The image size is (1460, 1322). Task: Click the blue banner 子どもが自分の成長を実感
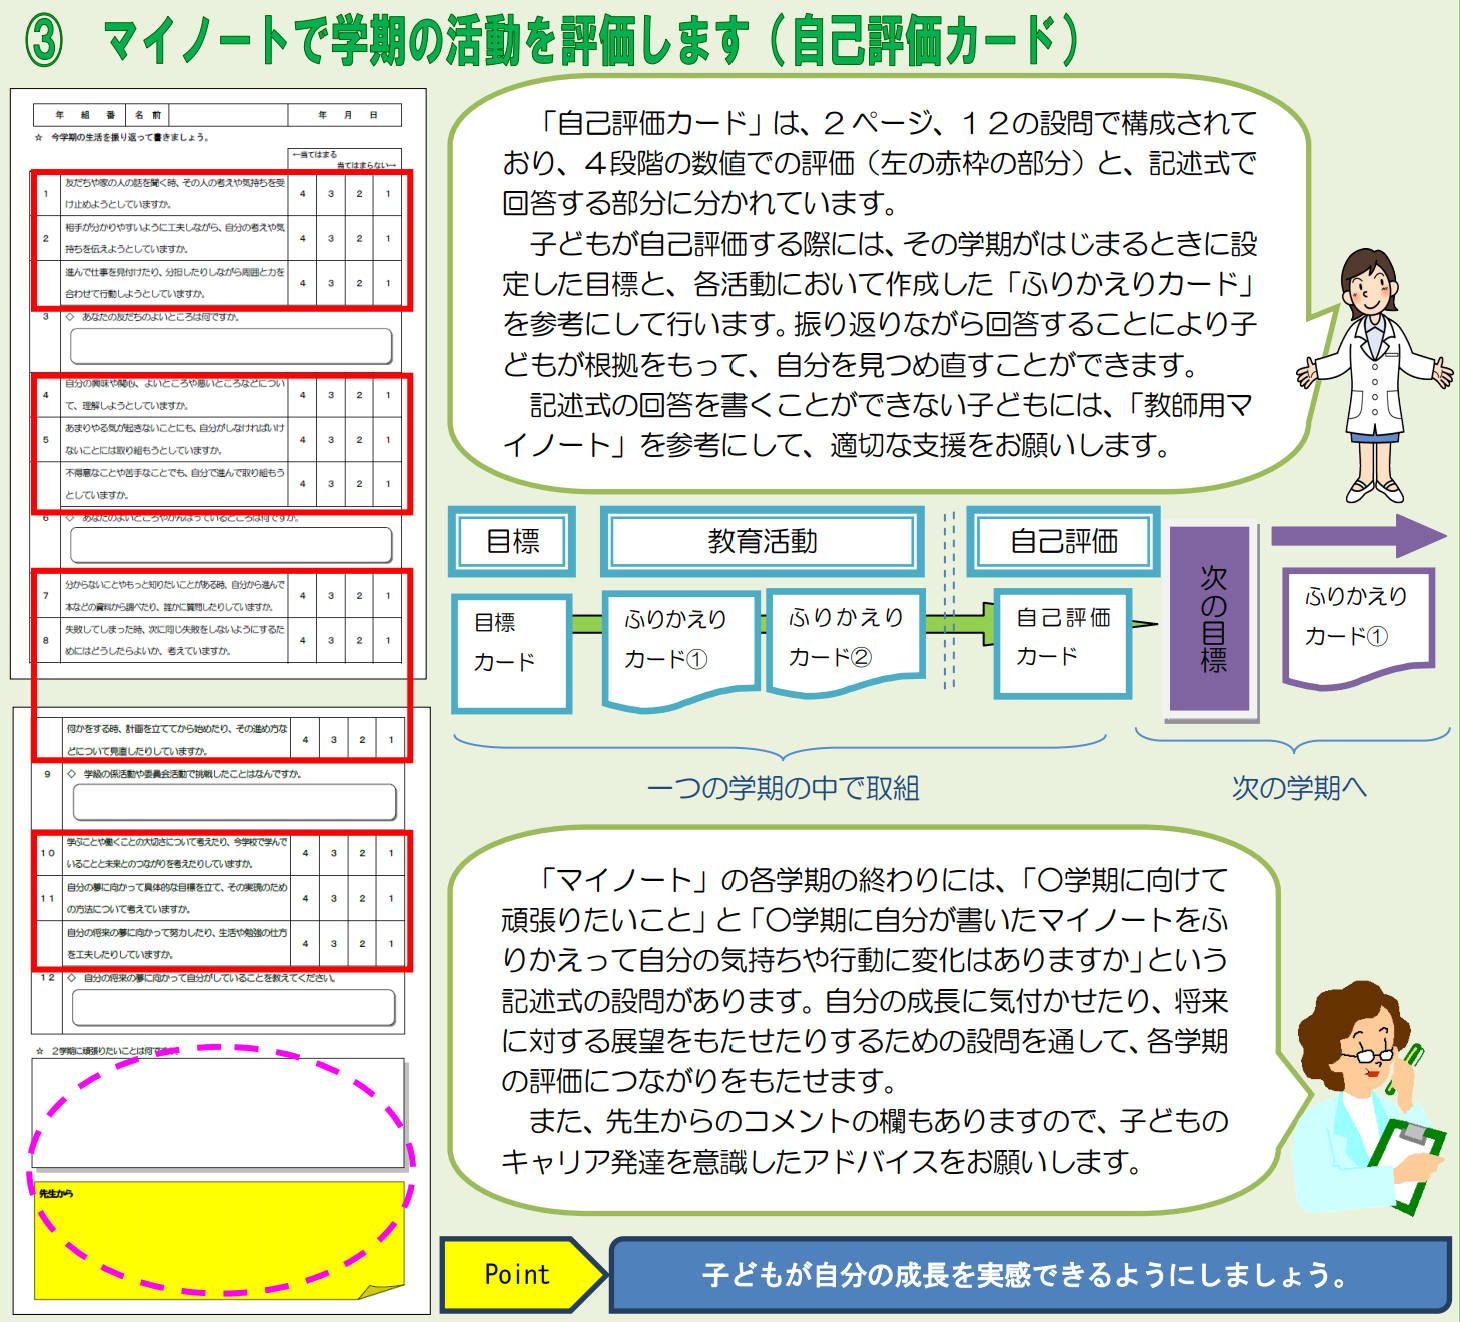click(x=1028, y=1275)
